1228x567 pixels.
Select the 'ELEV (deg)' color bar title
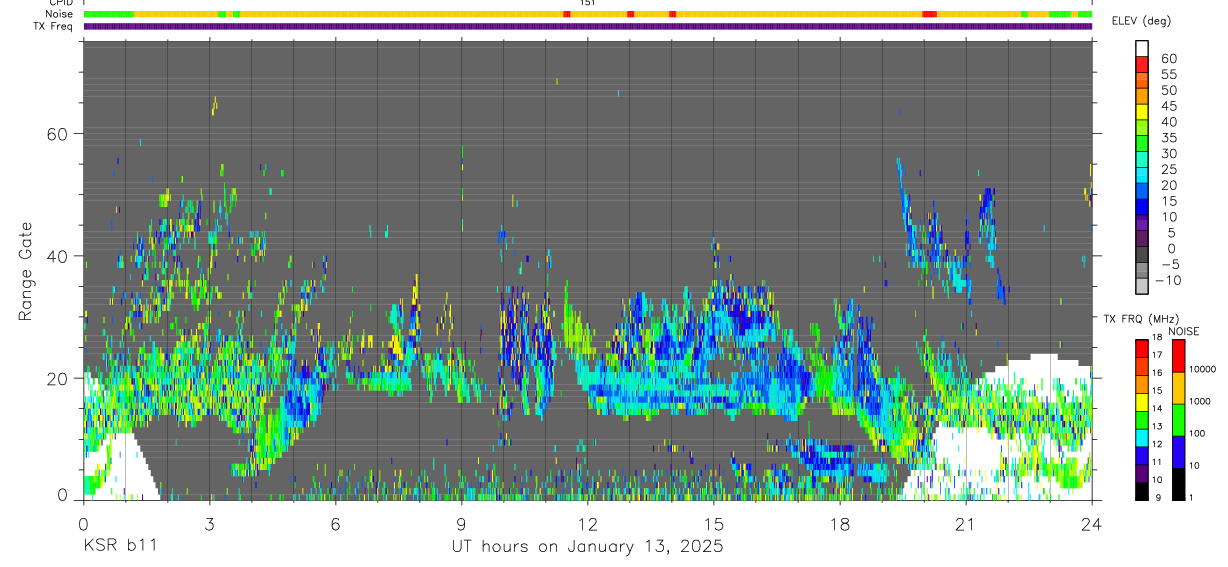[x=1141, y=21]
